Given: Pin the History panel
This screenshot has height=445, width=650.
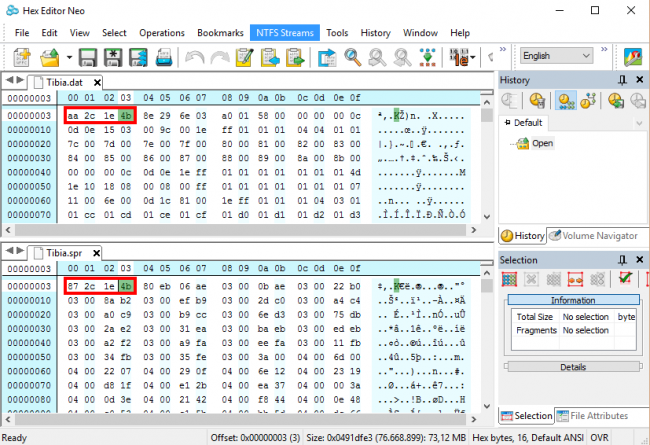Looking at the screenshot, I should (x=622, y=80).
